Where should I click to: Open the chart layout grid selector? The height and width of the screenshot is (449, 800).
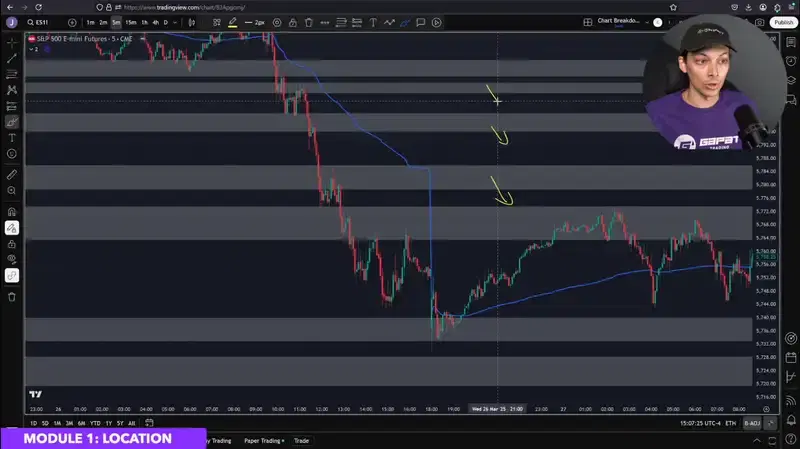(588, 22)
